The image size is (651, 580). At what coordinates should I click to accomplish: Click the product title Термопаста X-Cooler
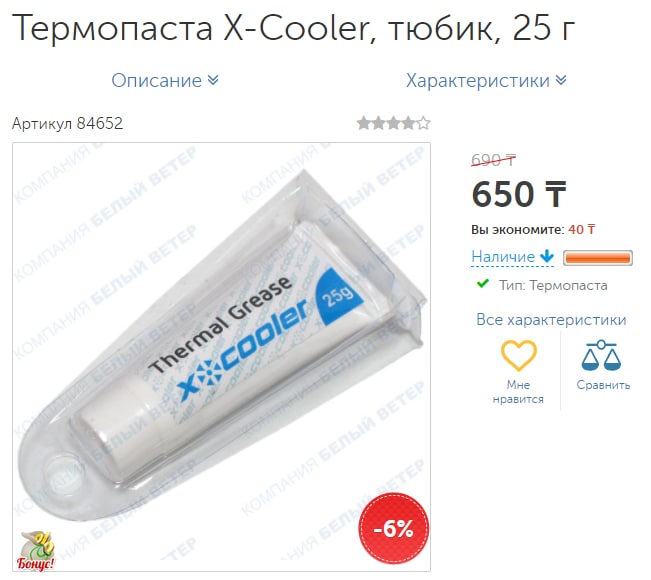point(293,28)
